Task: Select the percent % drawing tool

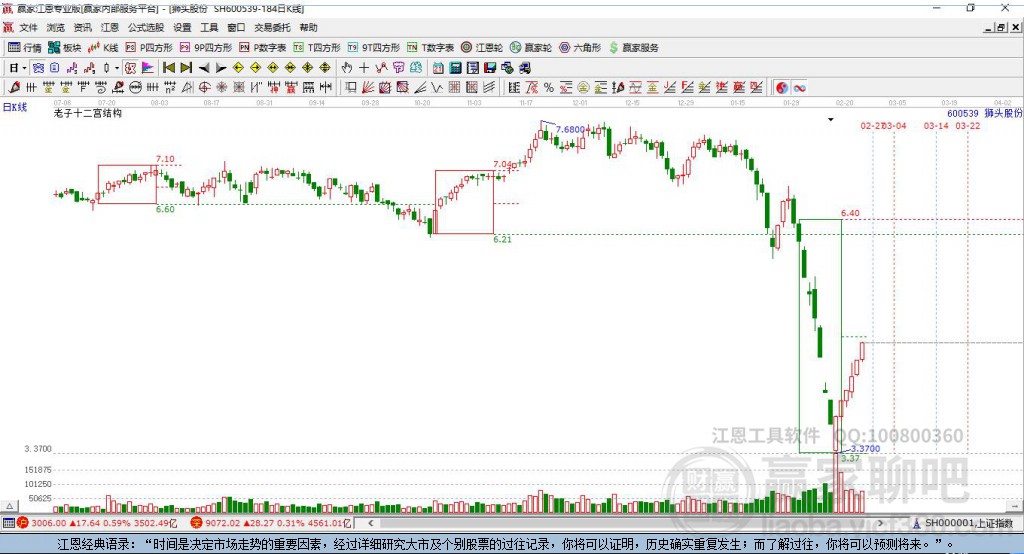Action: [x=549, y=88]
